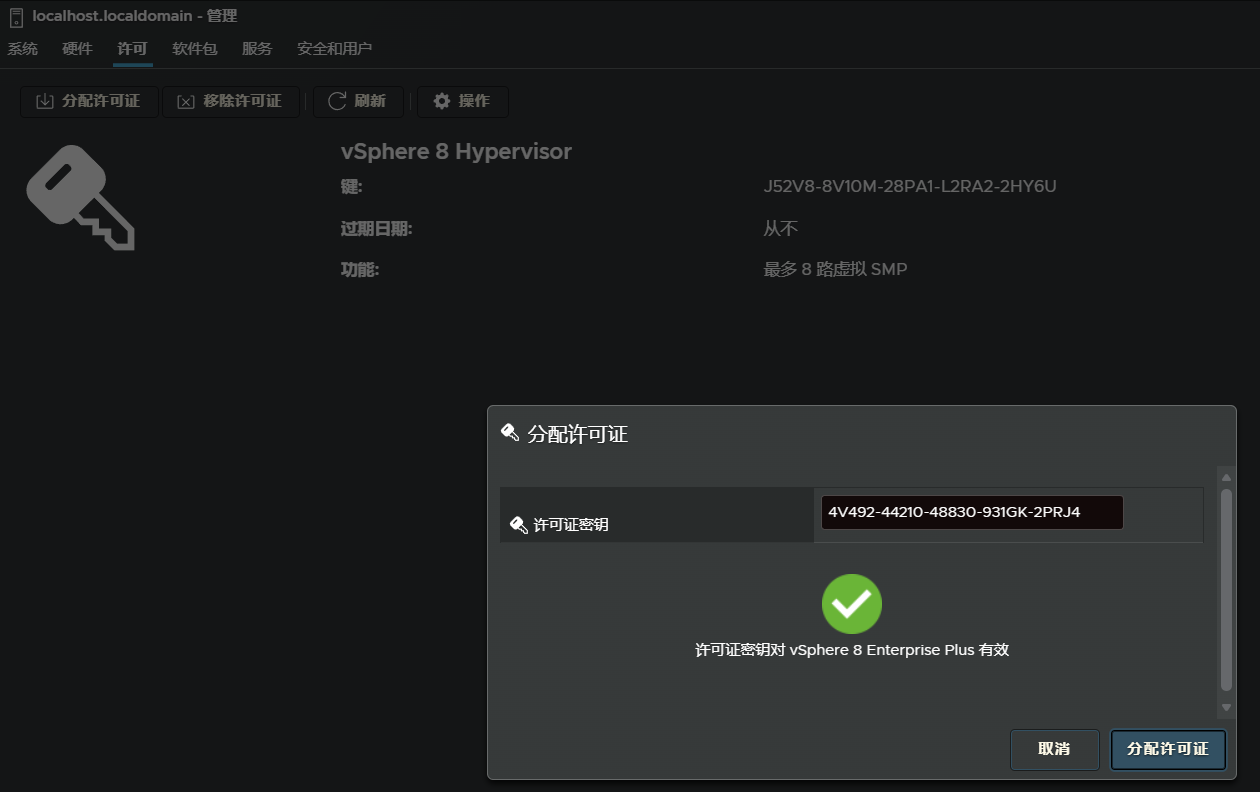The width and height of the screenshot is (1260, 792).
Task: Click inside the license key input field
Action: [972, 513]
